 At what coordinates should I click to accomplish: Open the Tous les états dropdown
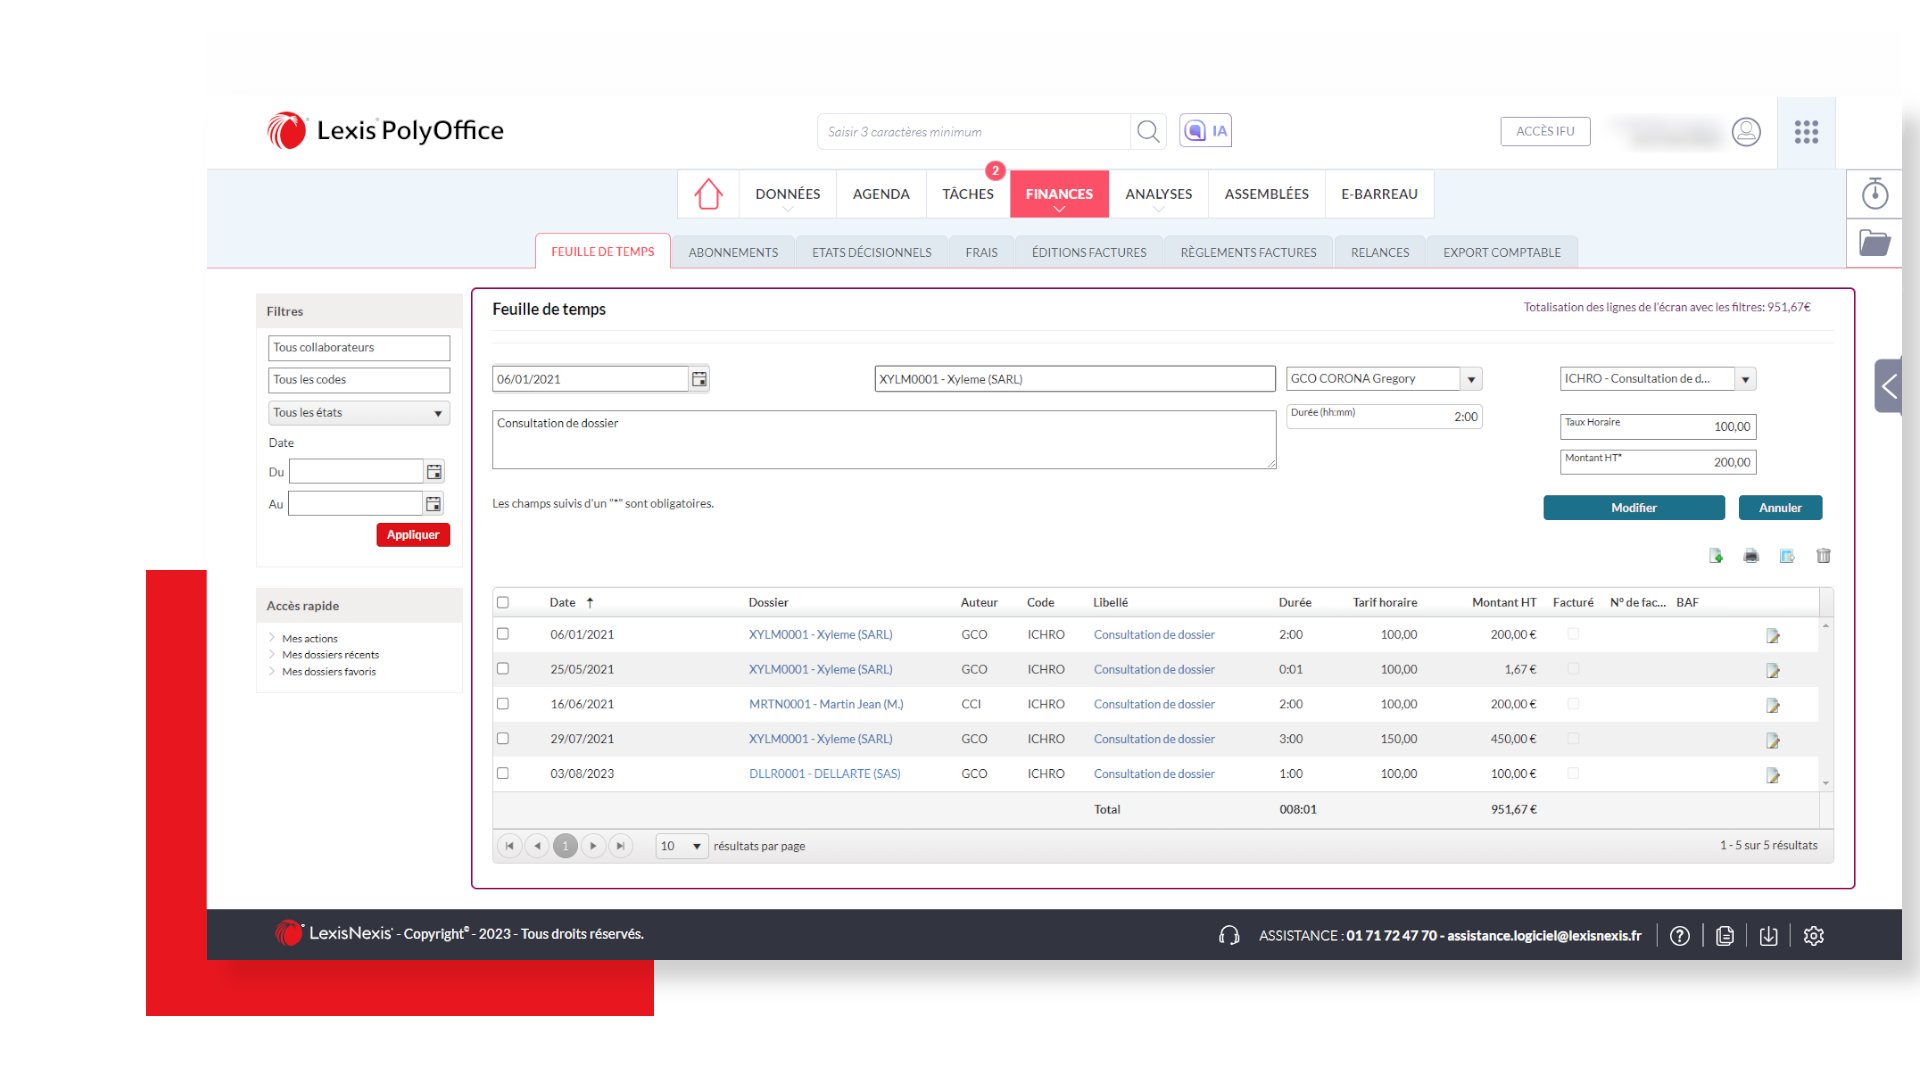(x=359, y=413)
